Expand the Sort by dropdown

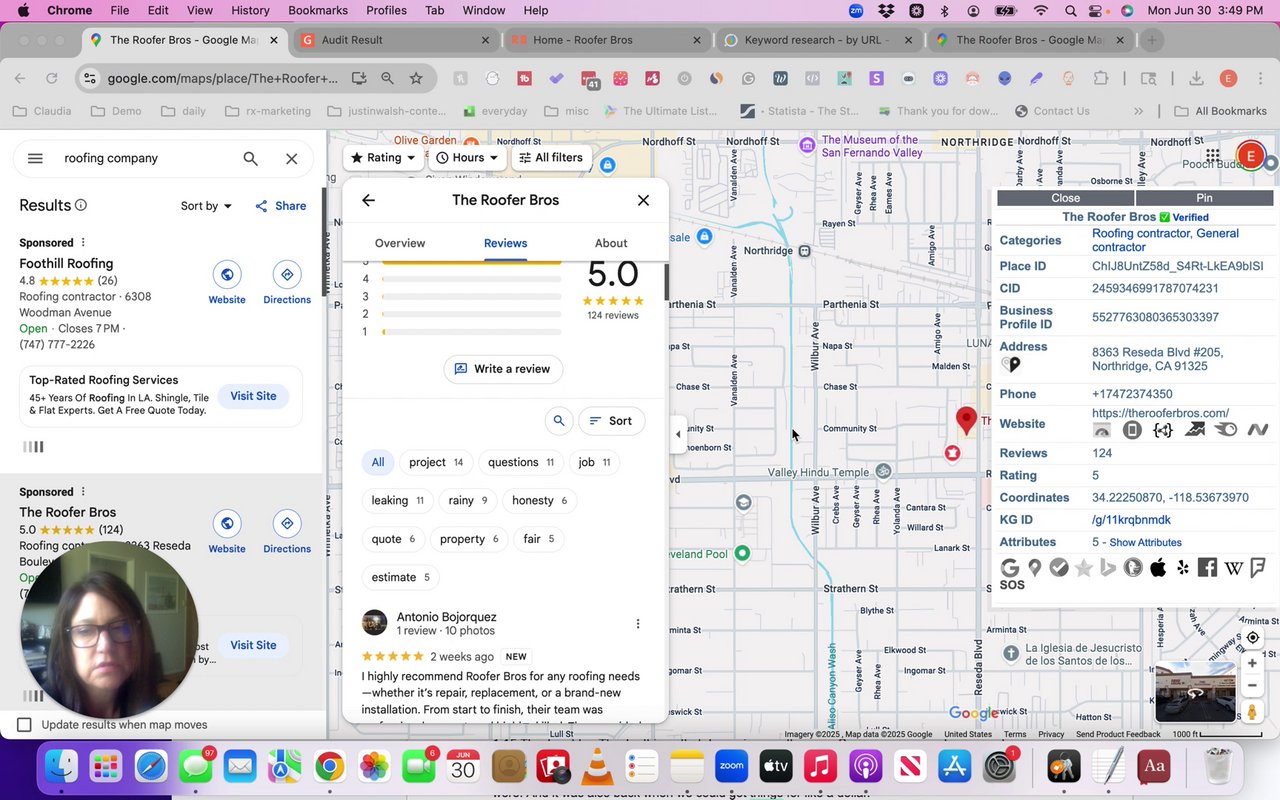tap(206, 206)
